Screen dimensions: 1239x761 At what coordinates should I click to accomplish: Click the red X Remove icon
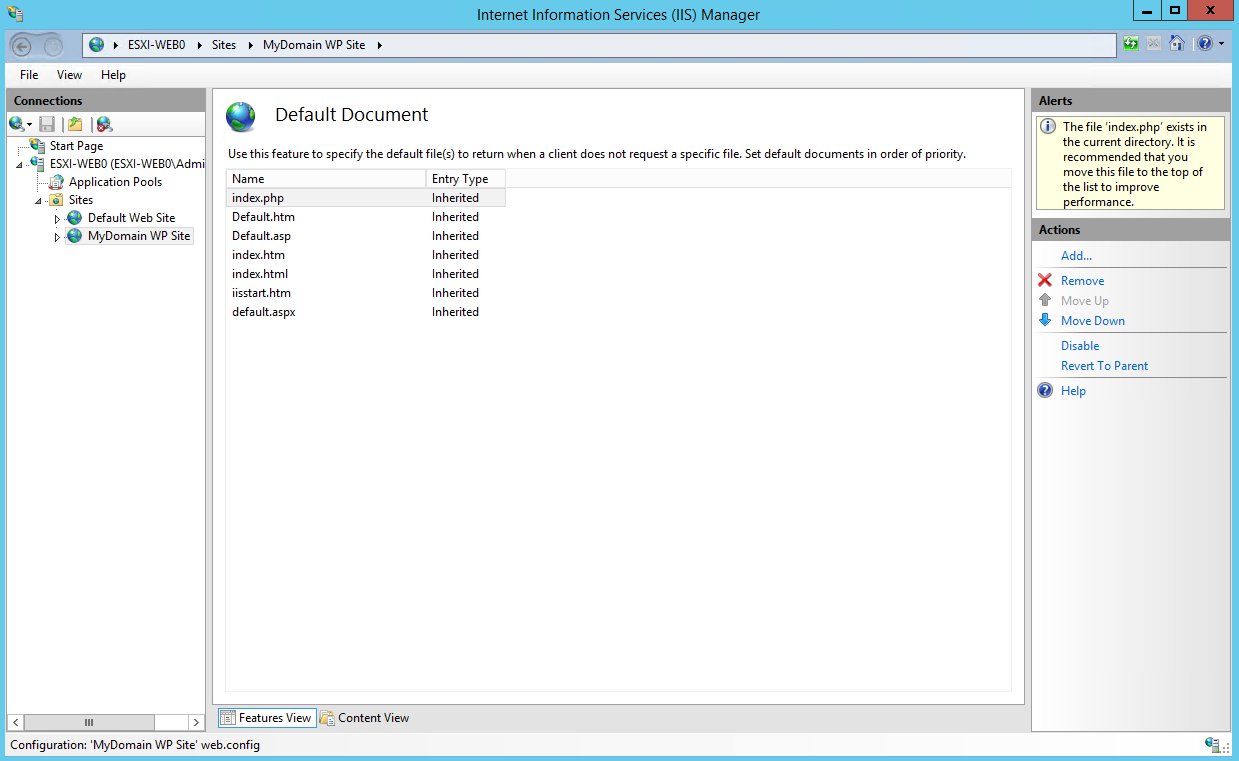tap(1045, 281)
